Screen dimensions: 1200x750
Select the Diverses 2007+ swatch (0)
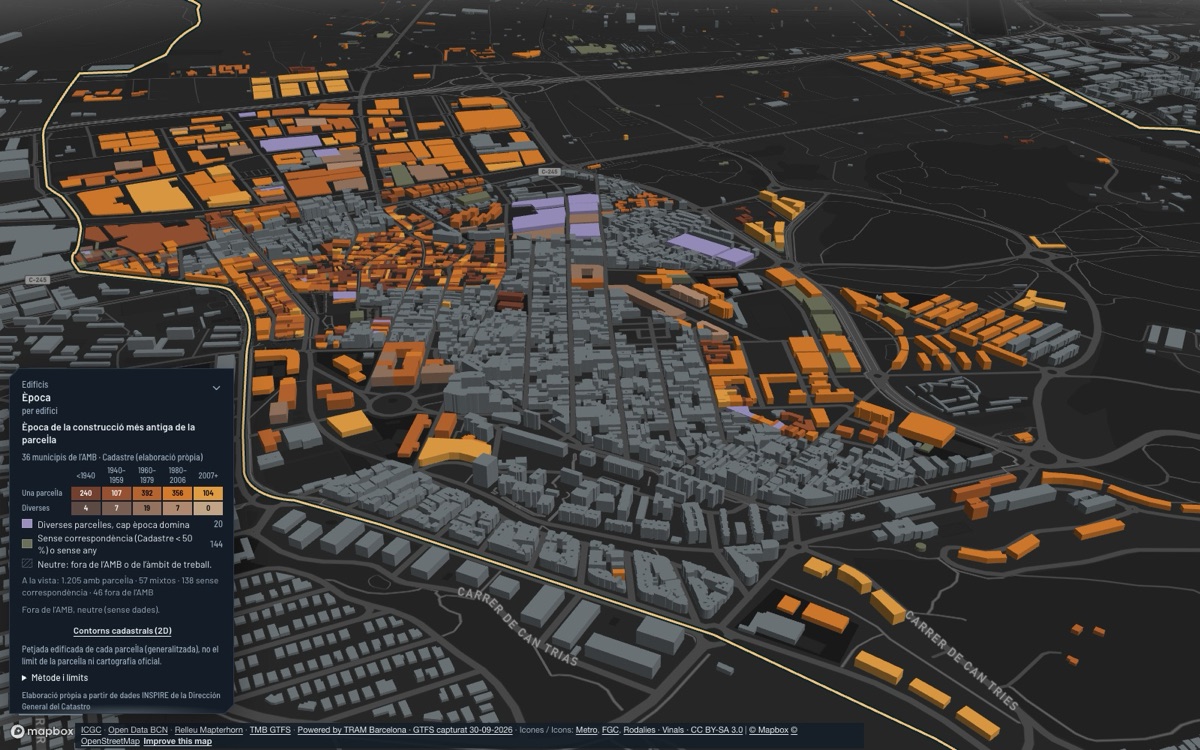(x=207, y=508)
